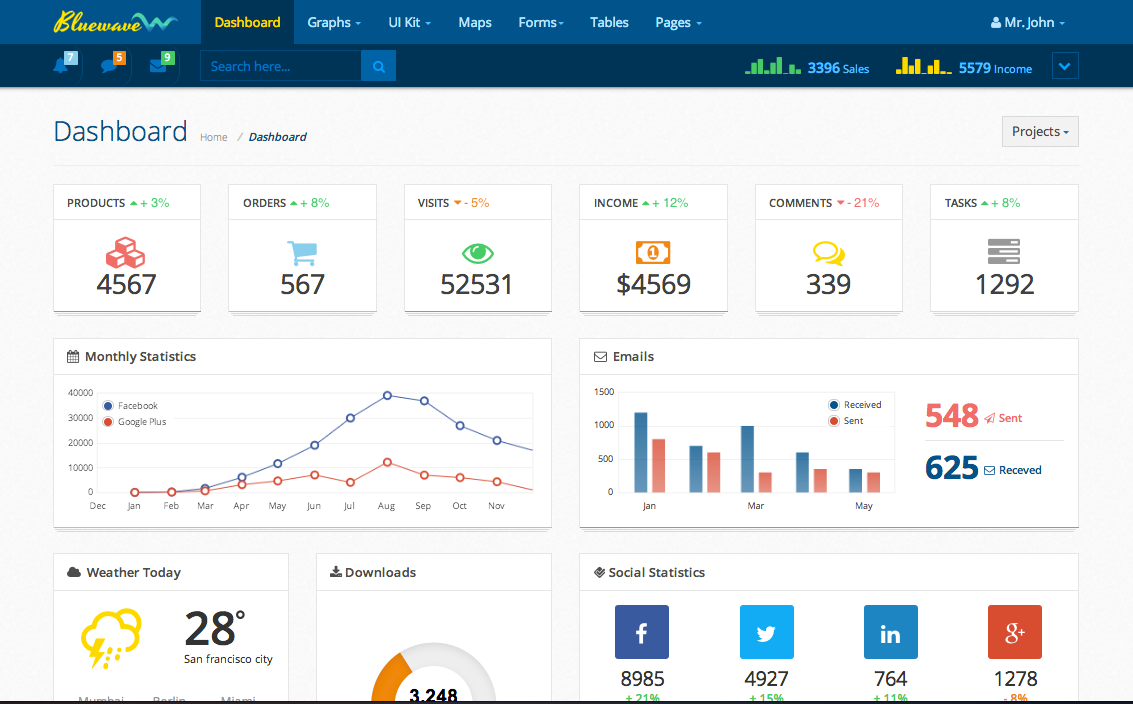Expand the chevron-down stats toggle button
This screenshot has height=704, width=1133.
(x=1065, y=67)
